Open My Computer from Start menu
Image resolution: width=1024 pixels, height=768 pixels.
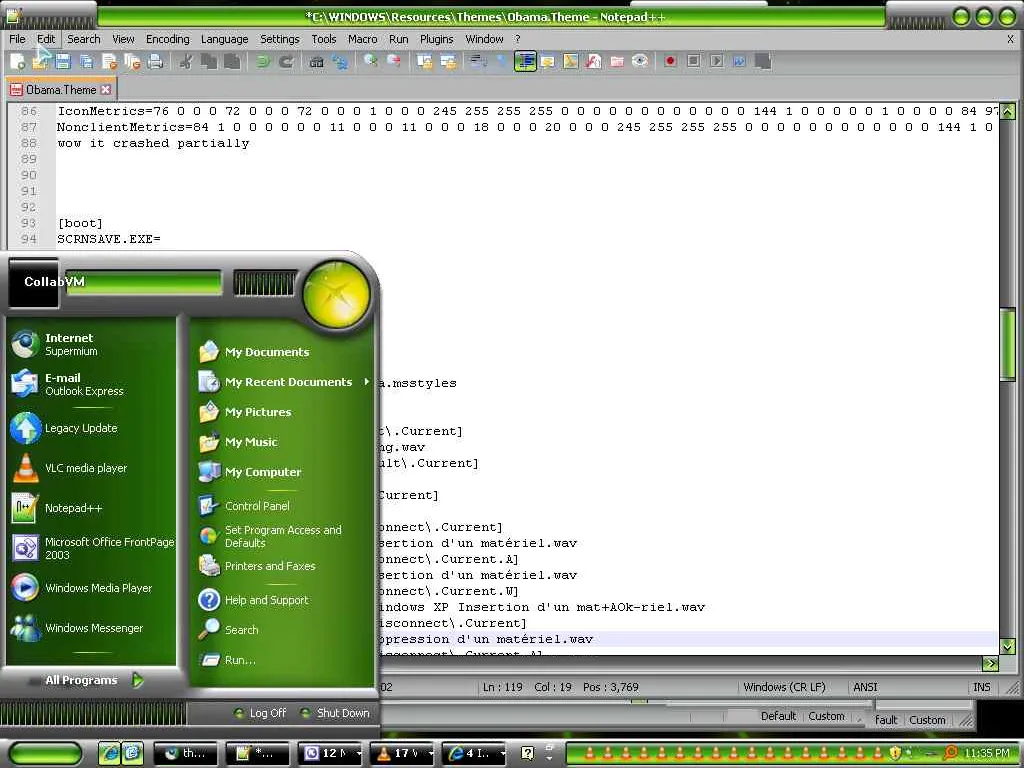point(250,472)
